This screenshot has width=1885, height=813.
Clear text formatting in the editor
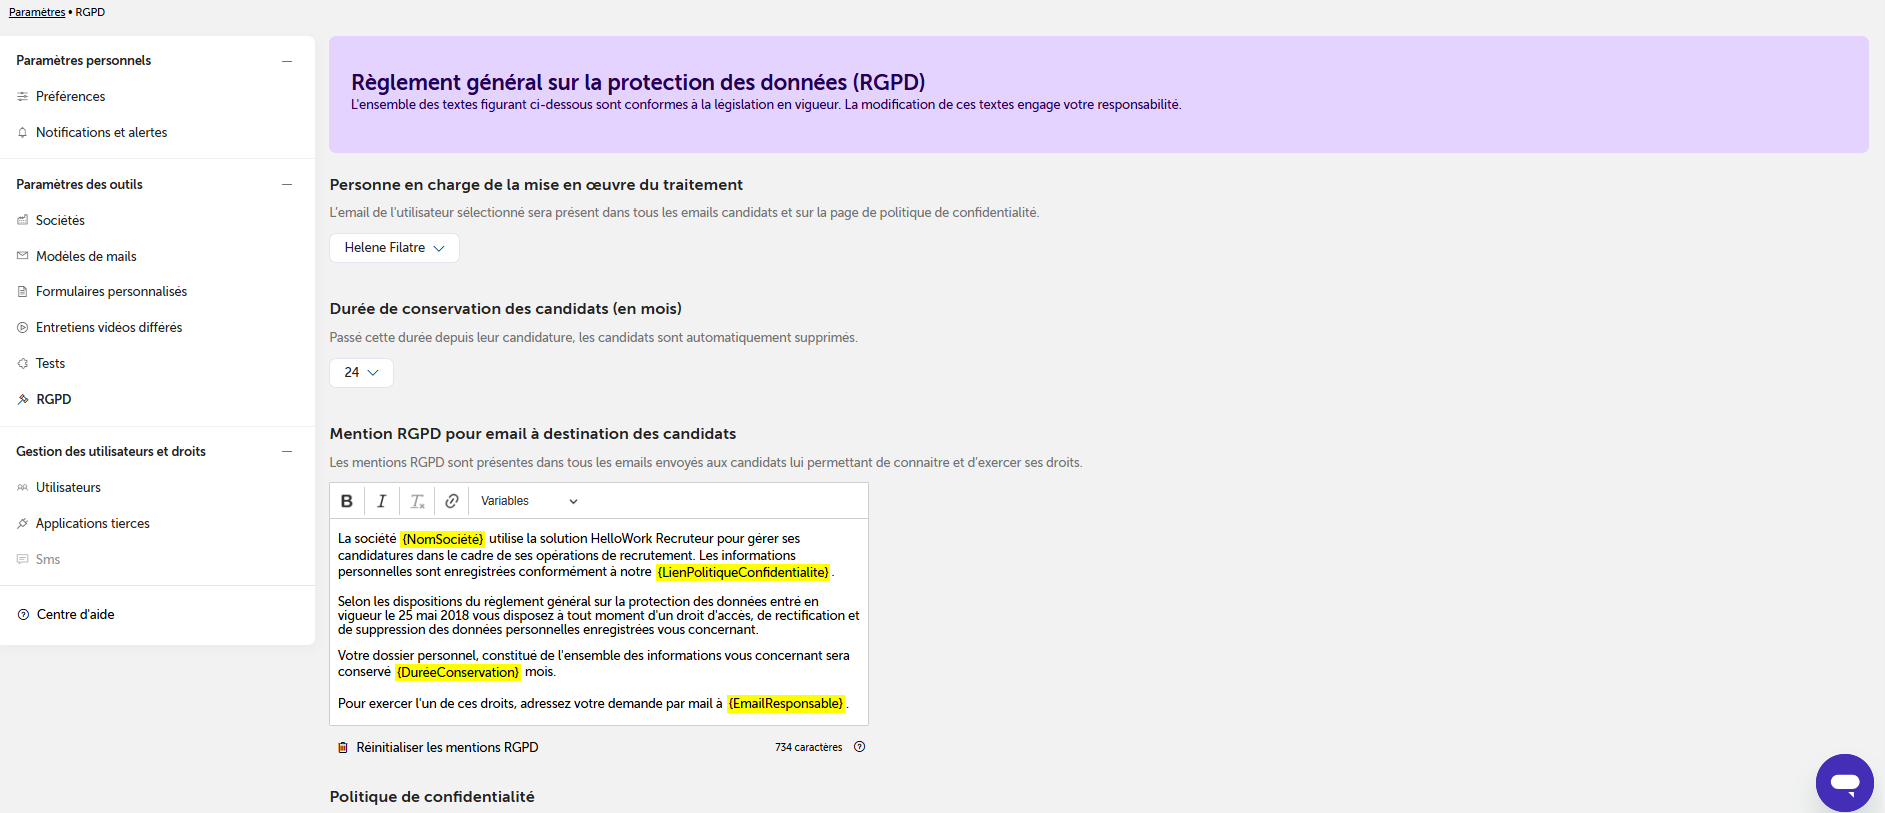tap(417, 501)
